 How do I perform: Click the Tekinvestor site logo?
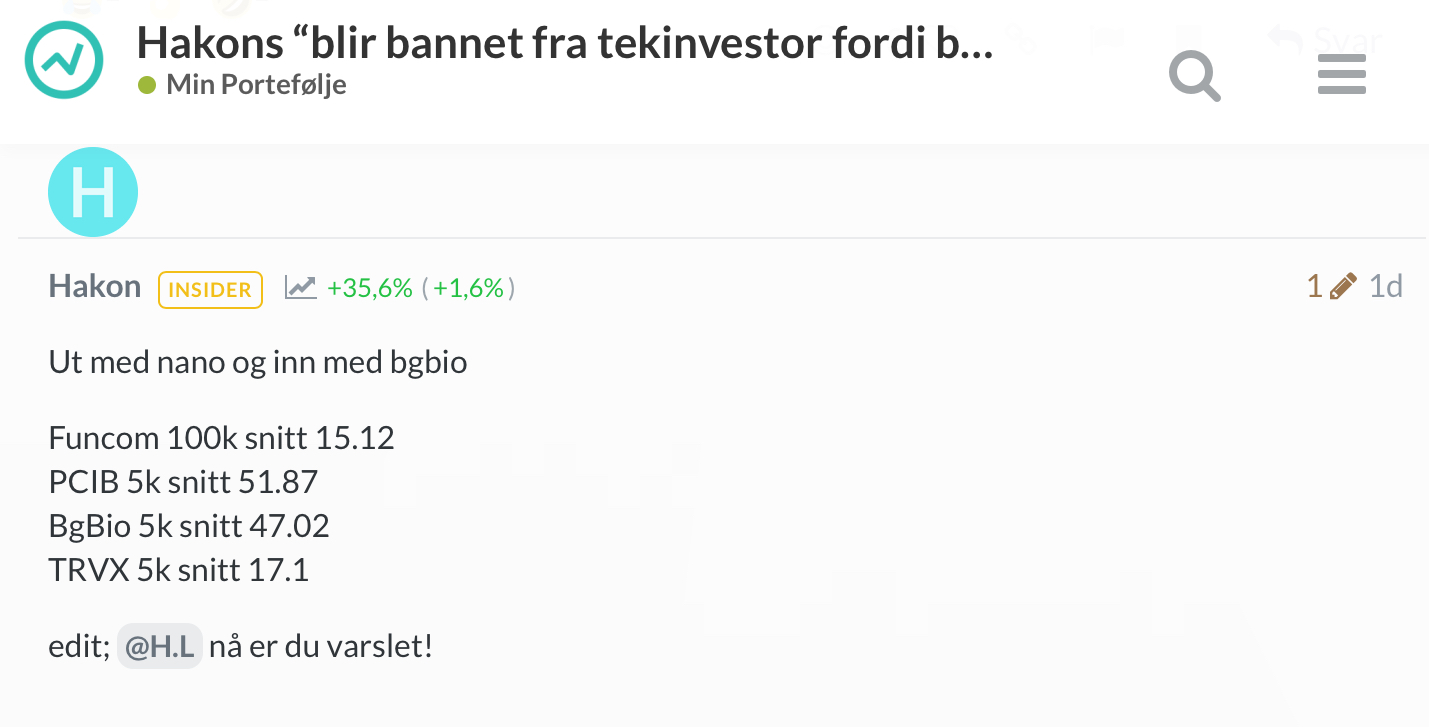pos(64,60)
